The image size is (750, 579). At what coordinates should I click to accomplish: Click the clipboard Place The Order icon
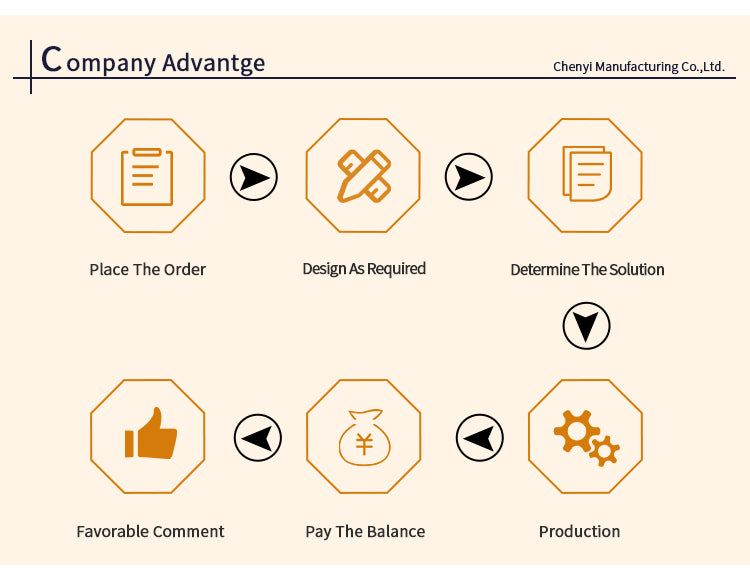(147, 176)
